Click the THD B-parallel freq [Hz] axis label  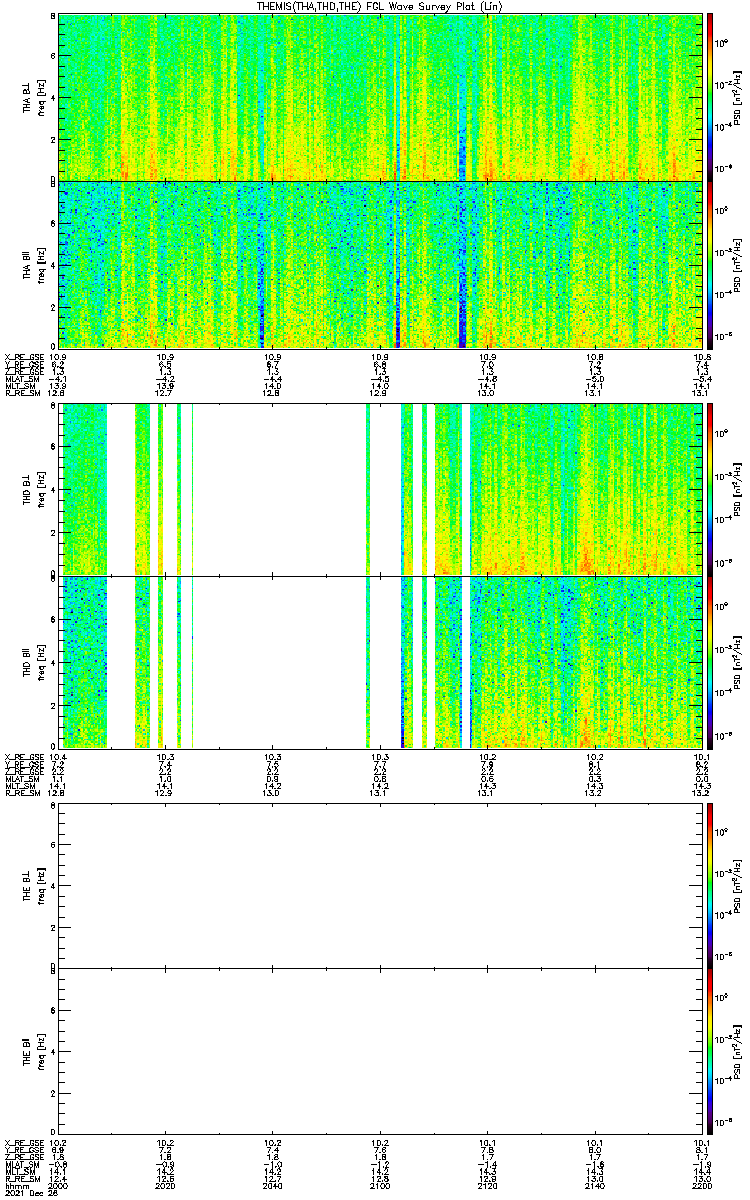click(x=43, y=661)
